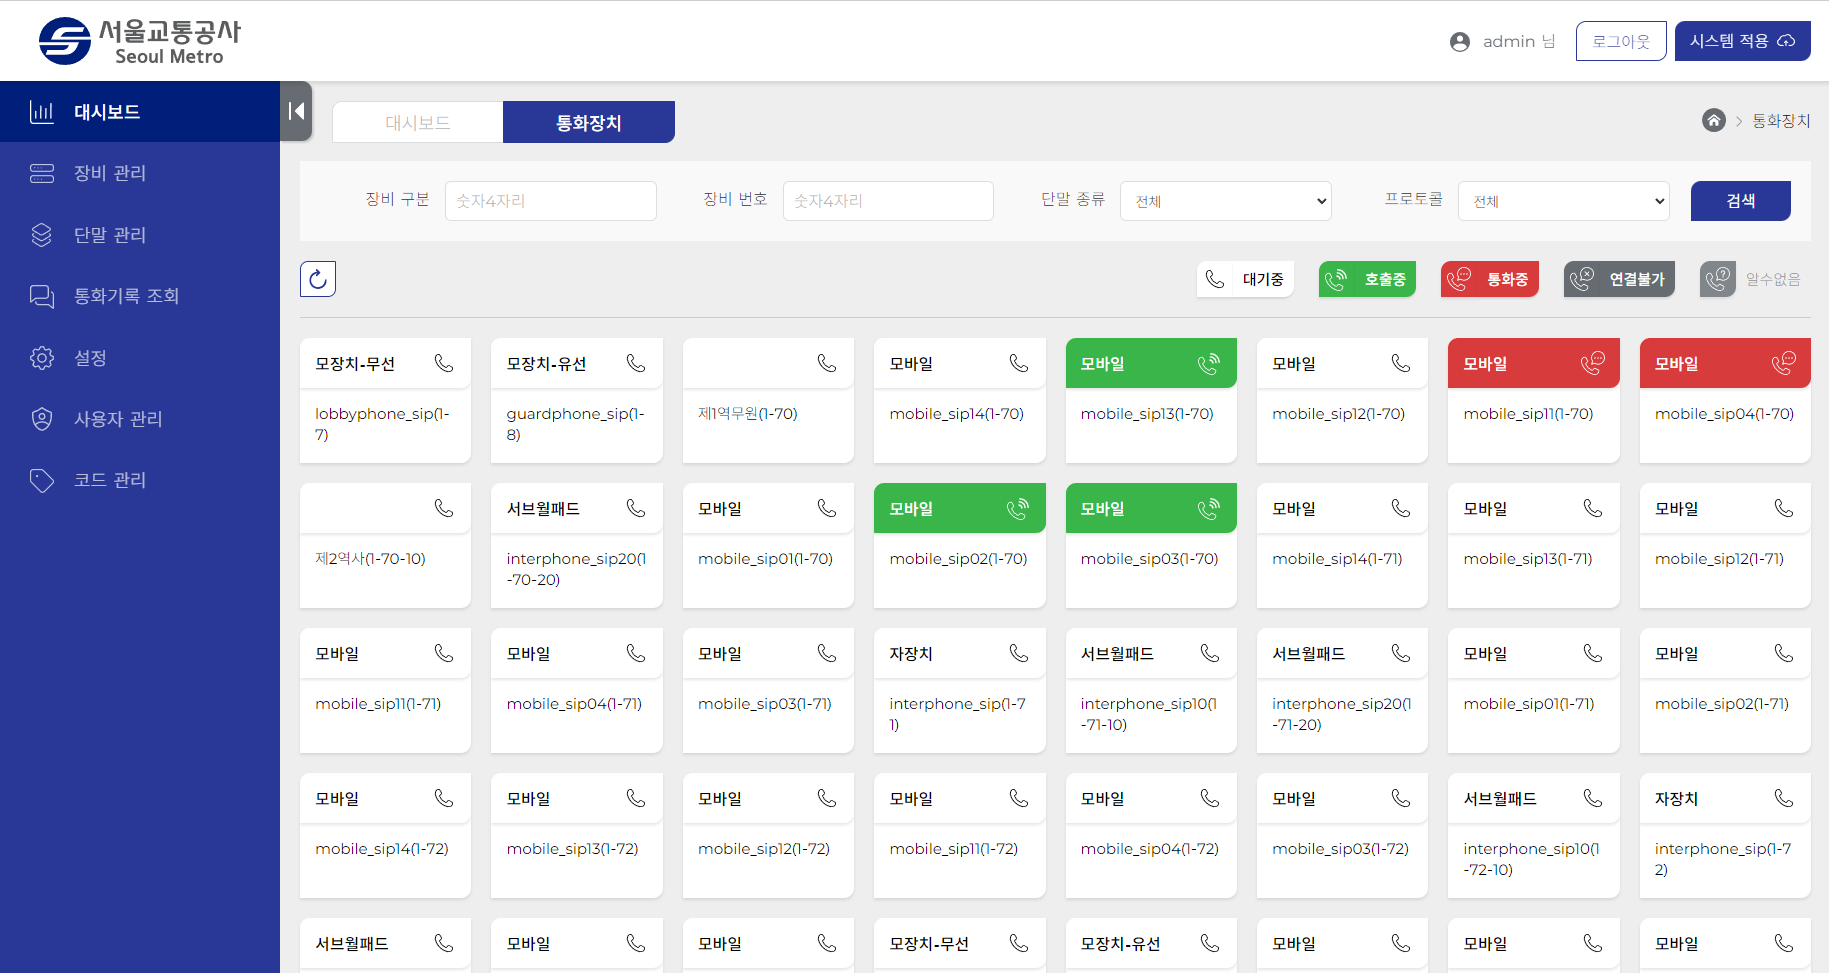
Task: Click phone icon on interphone_sip20(1-70-20) card
Action: click(636, 508)
